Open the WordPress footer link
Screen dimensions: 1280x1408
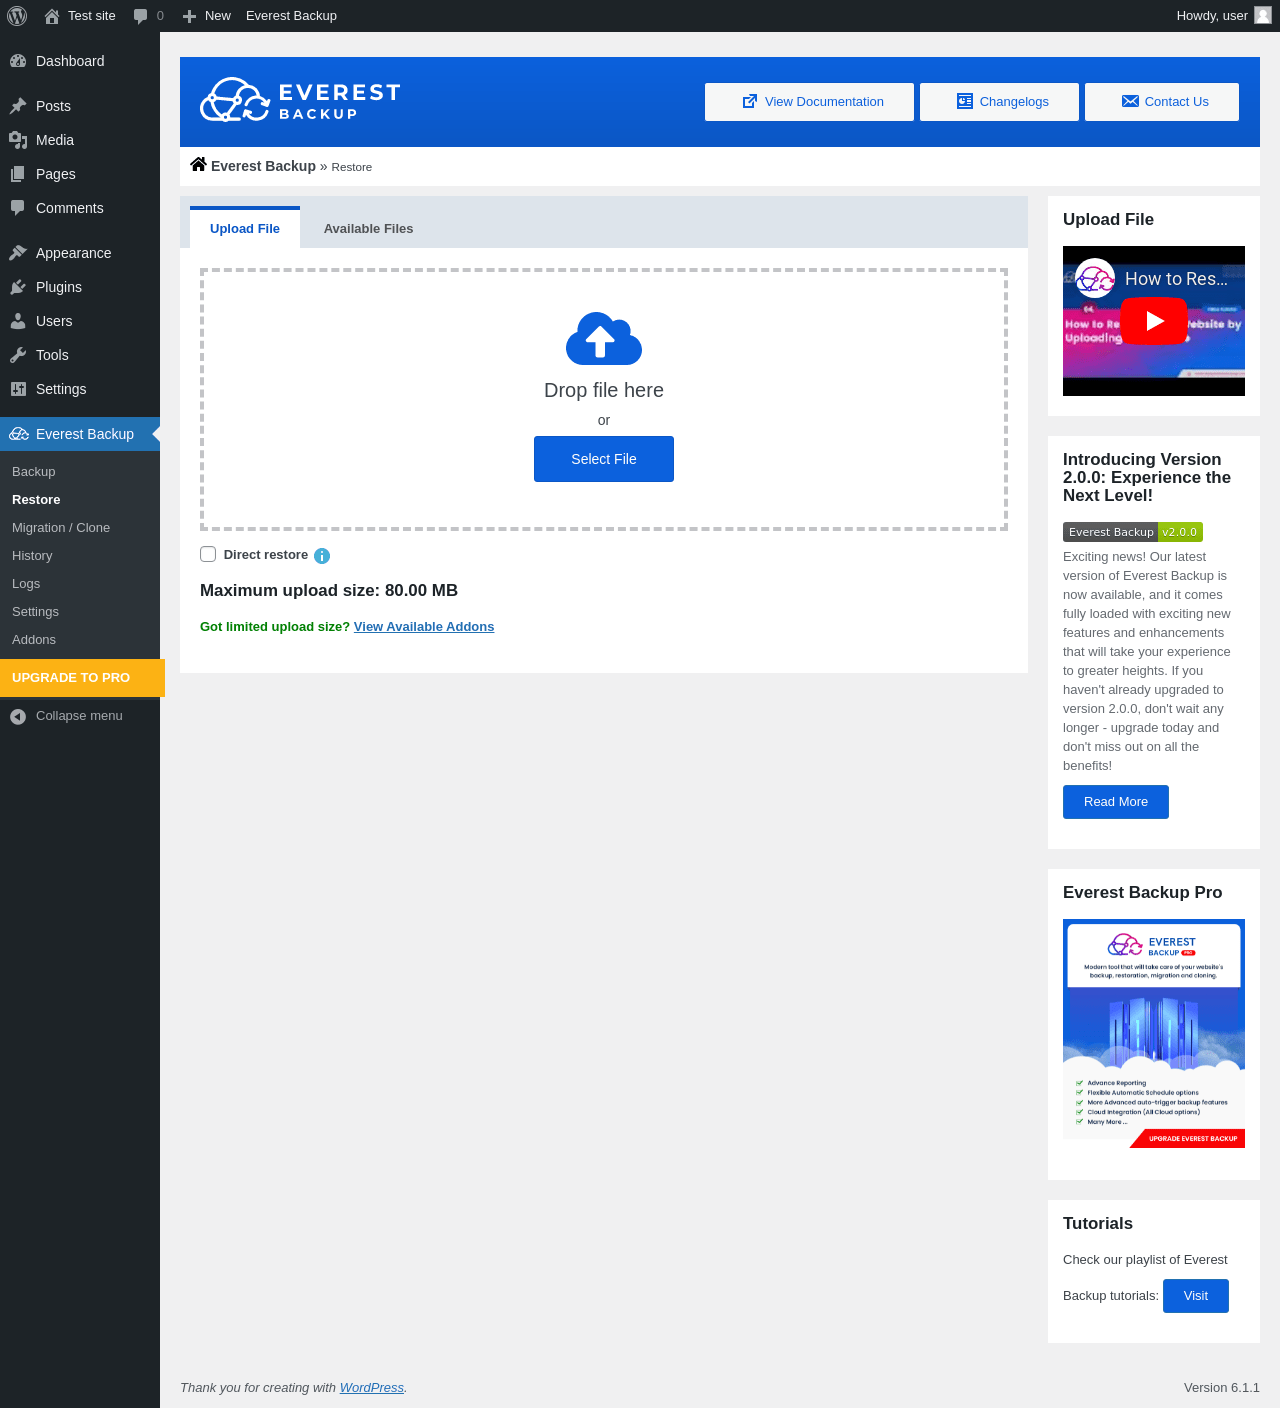click(x=372, y=1388)
